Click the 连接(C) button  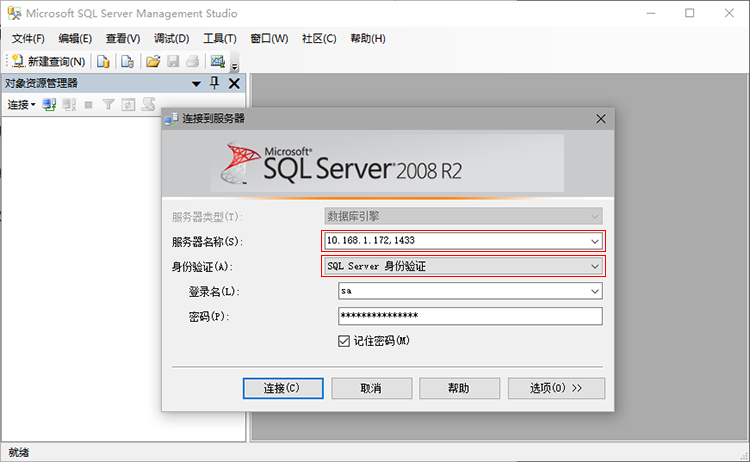(280, 388)
